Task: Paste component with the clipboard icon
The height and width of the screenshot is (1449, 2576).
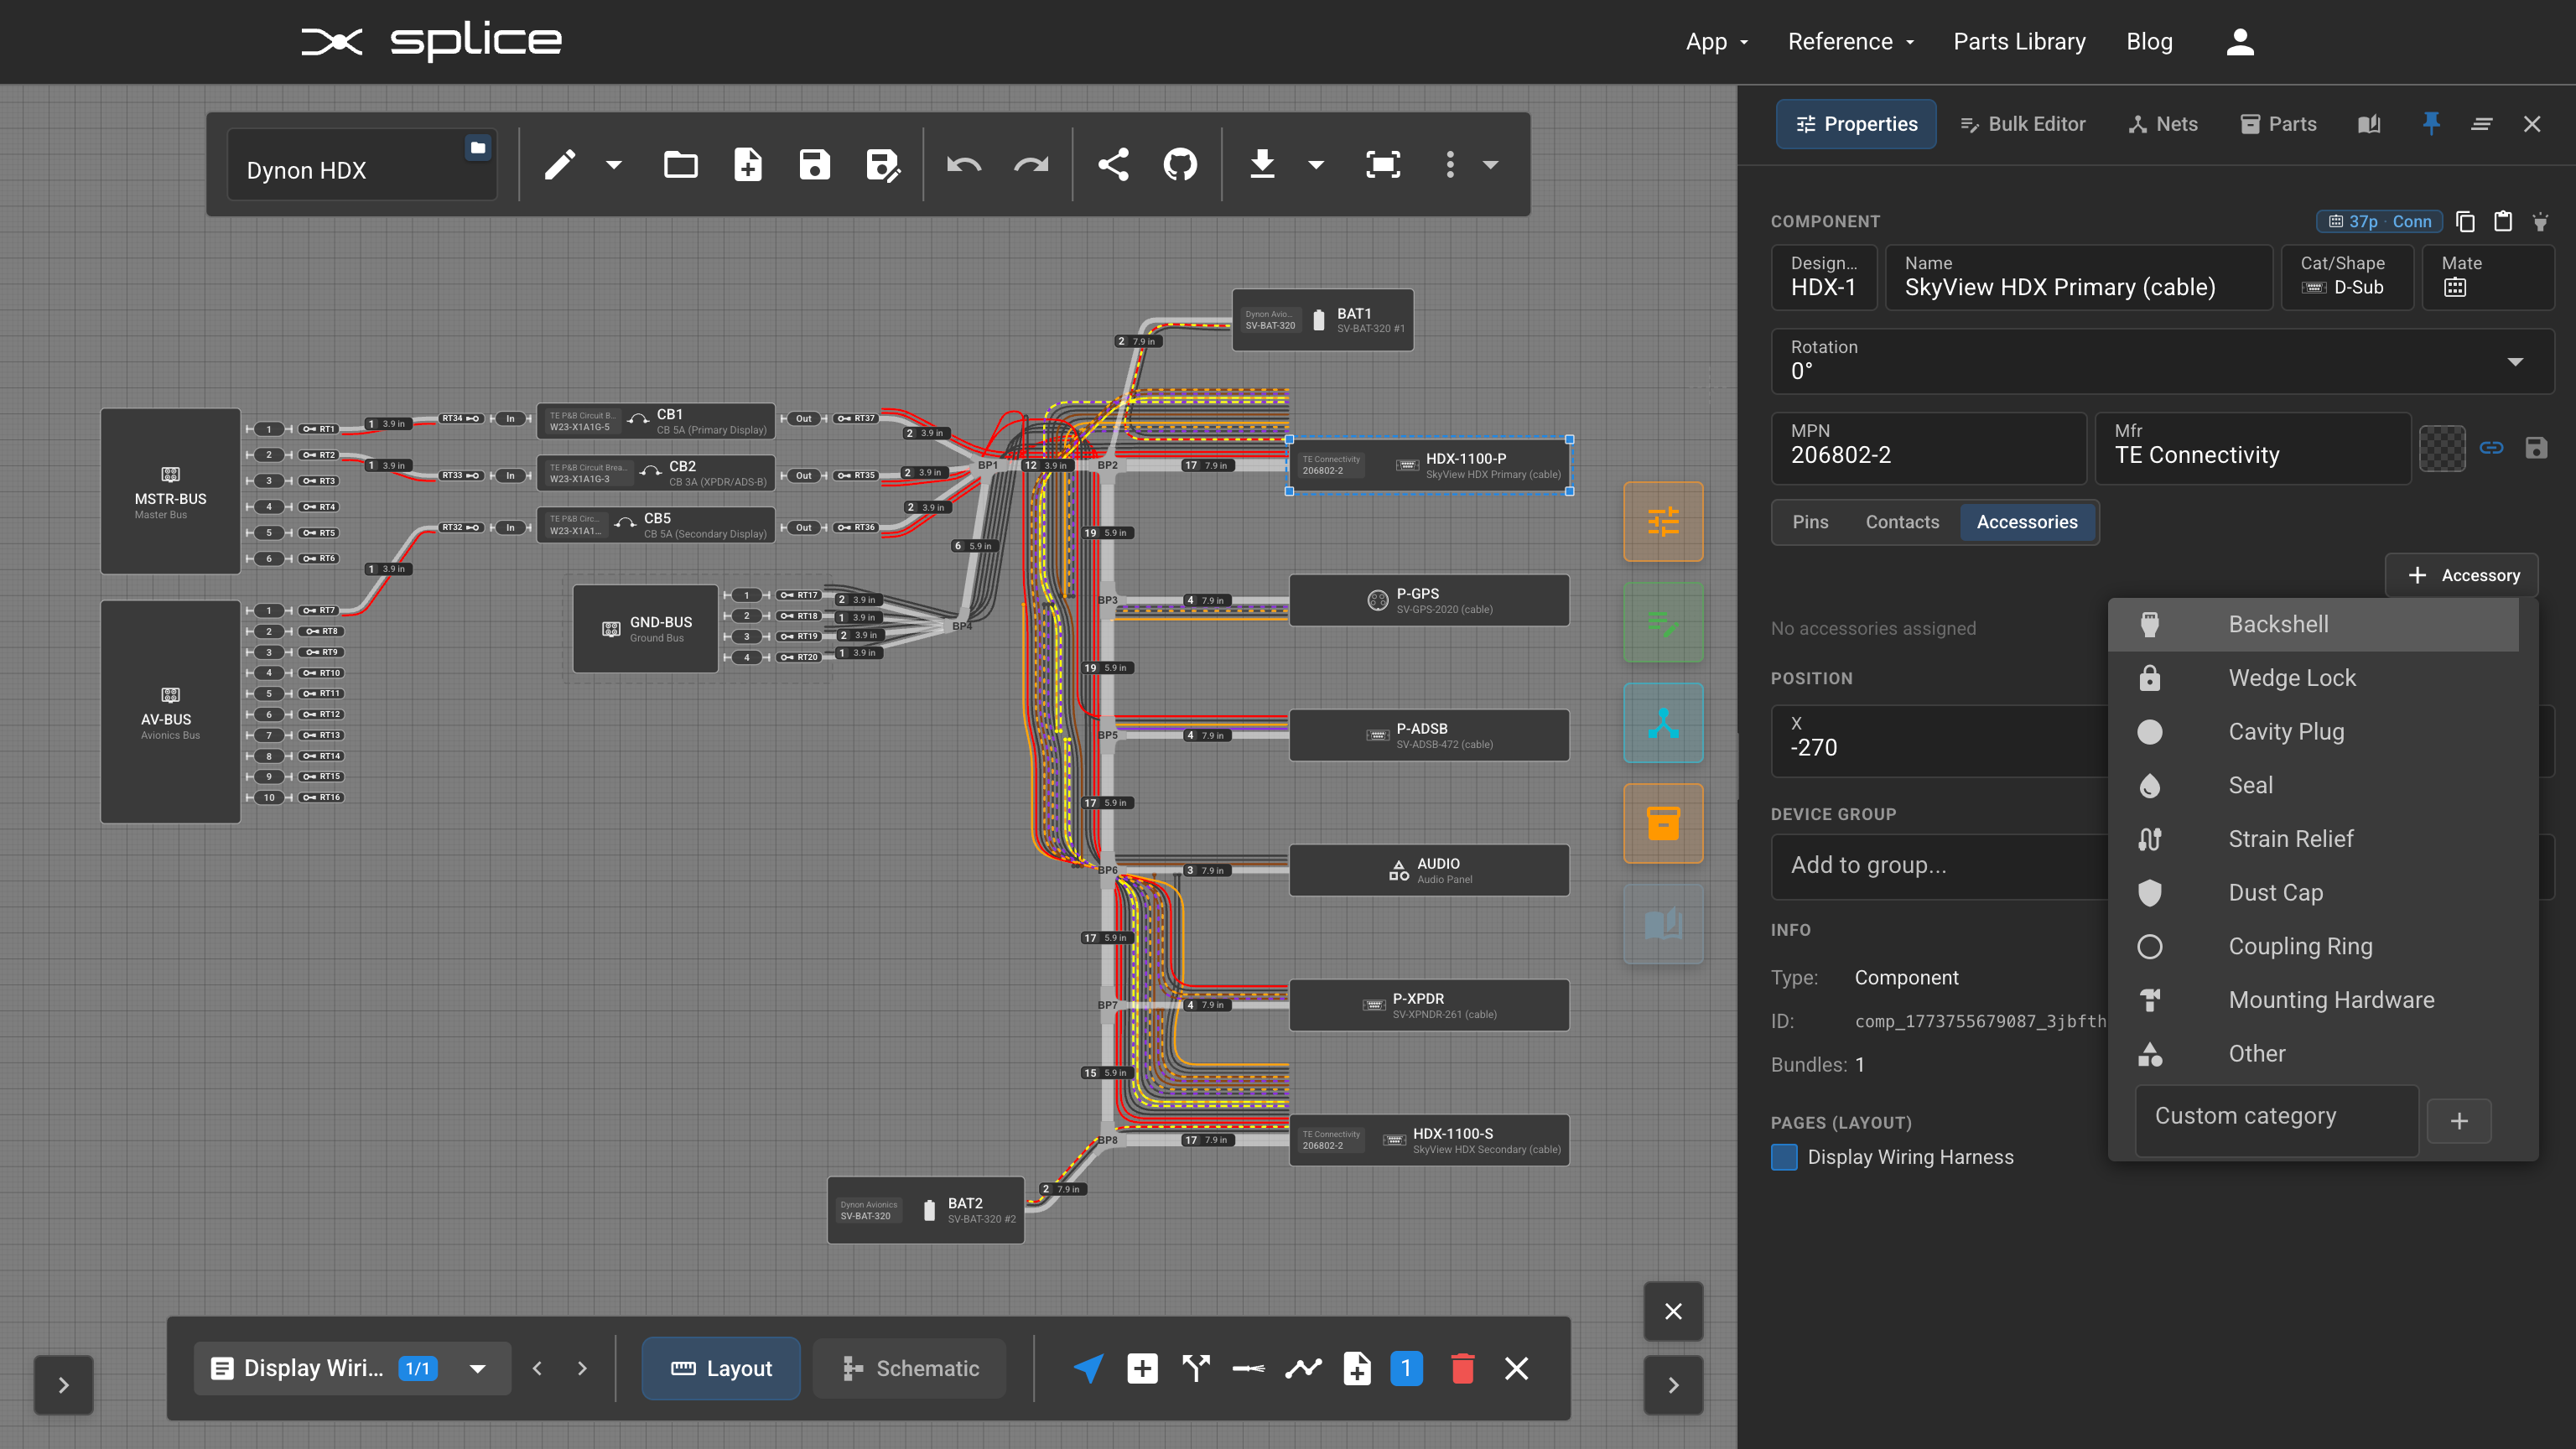Action: click(x=2503, y=221)
